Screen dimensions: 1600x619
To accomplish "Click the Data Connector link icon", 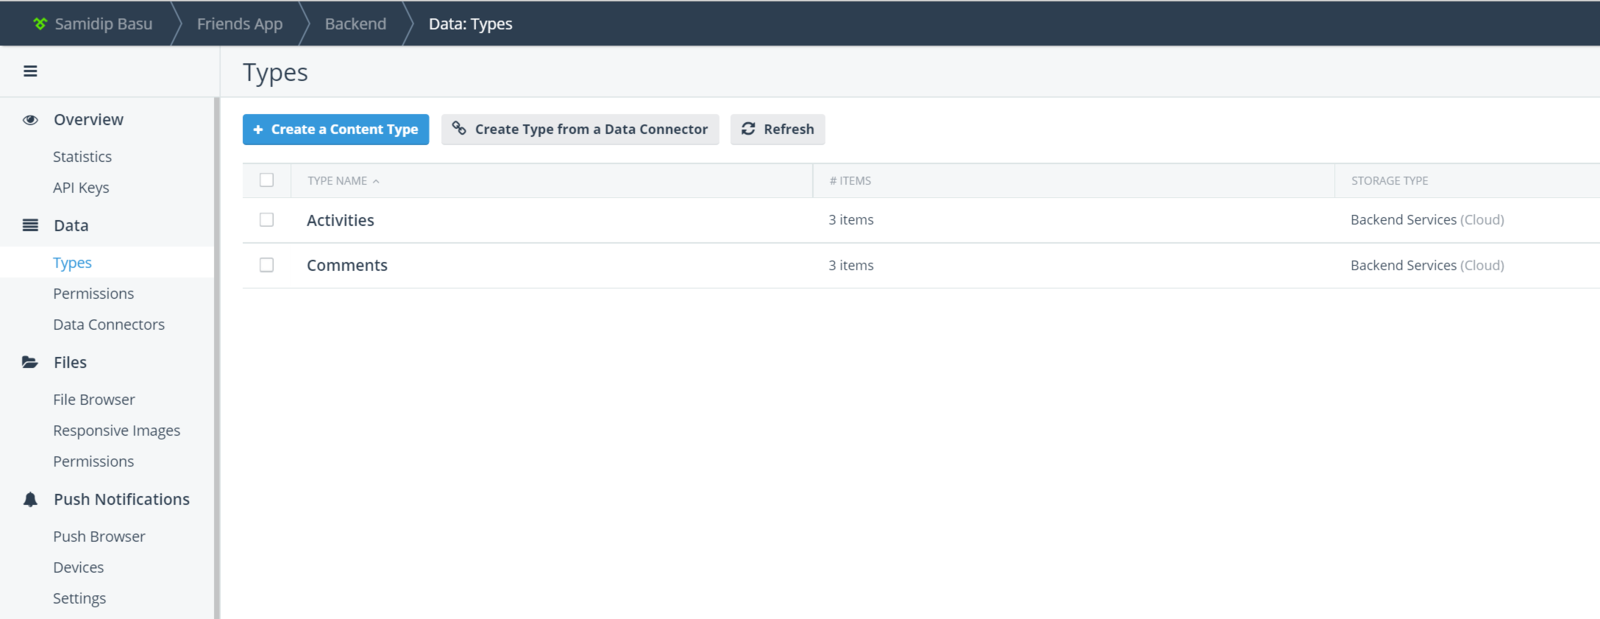I will coord(459,128).
